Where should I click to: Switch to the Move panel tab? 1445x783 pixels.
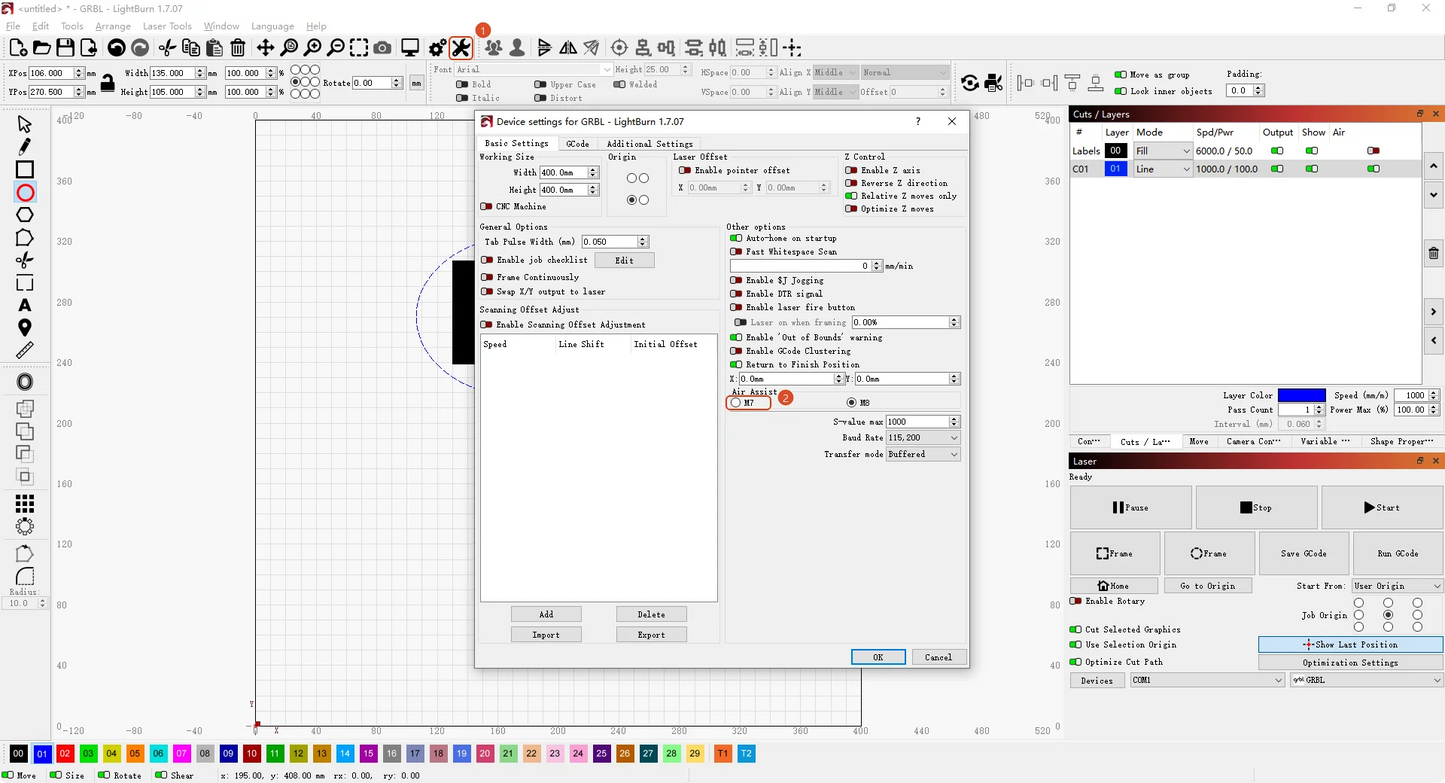[1199, 441]
